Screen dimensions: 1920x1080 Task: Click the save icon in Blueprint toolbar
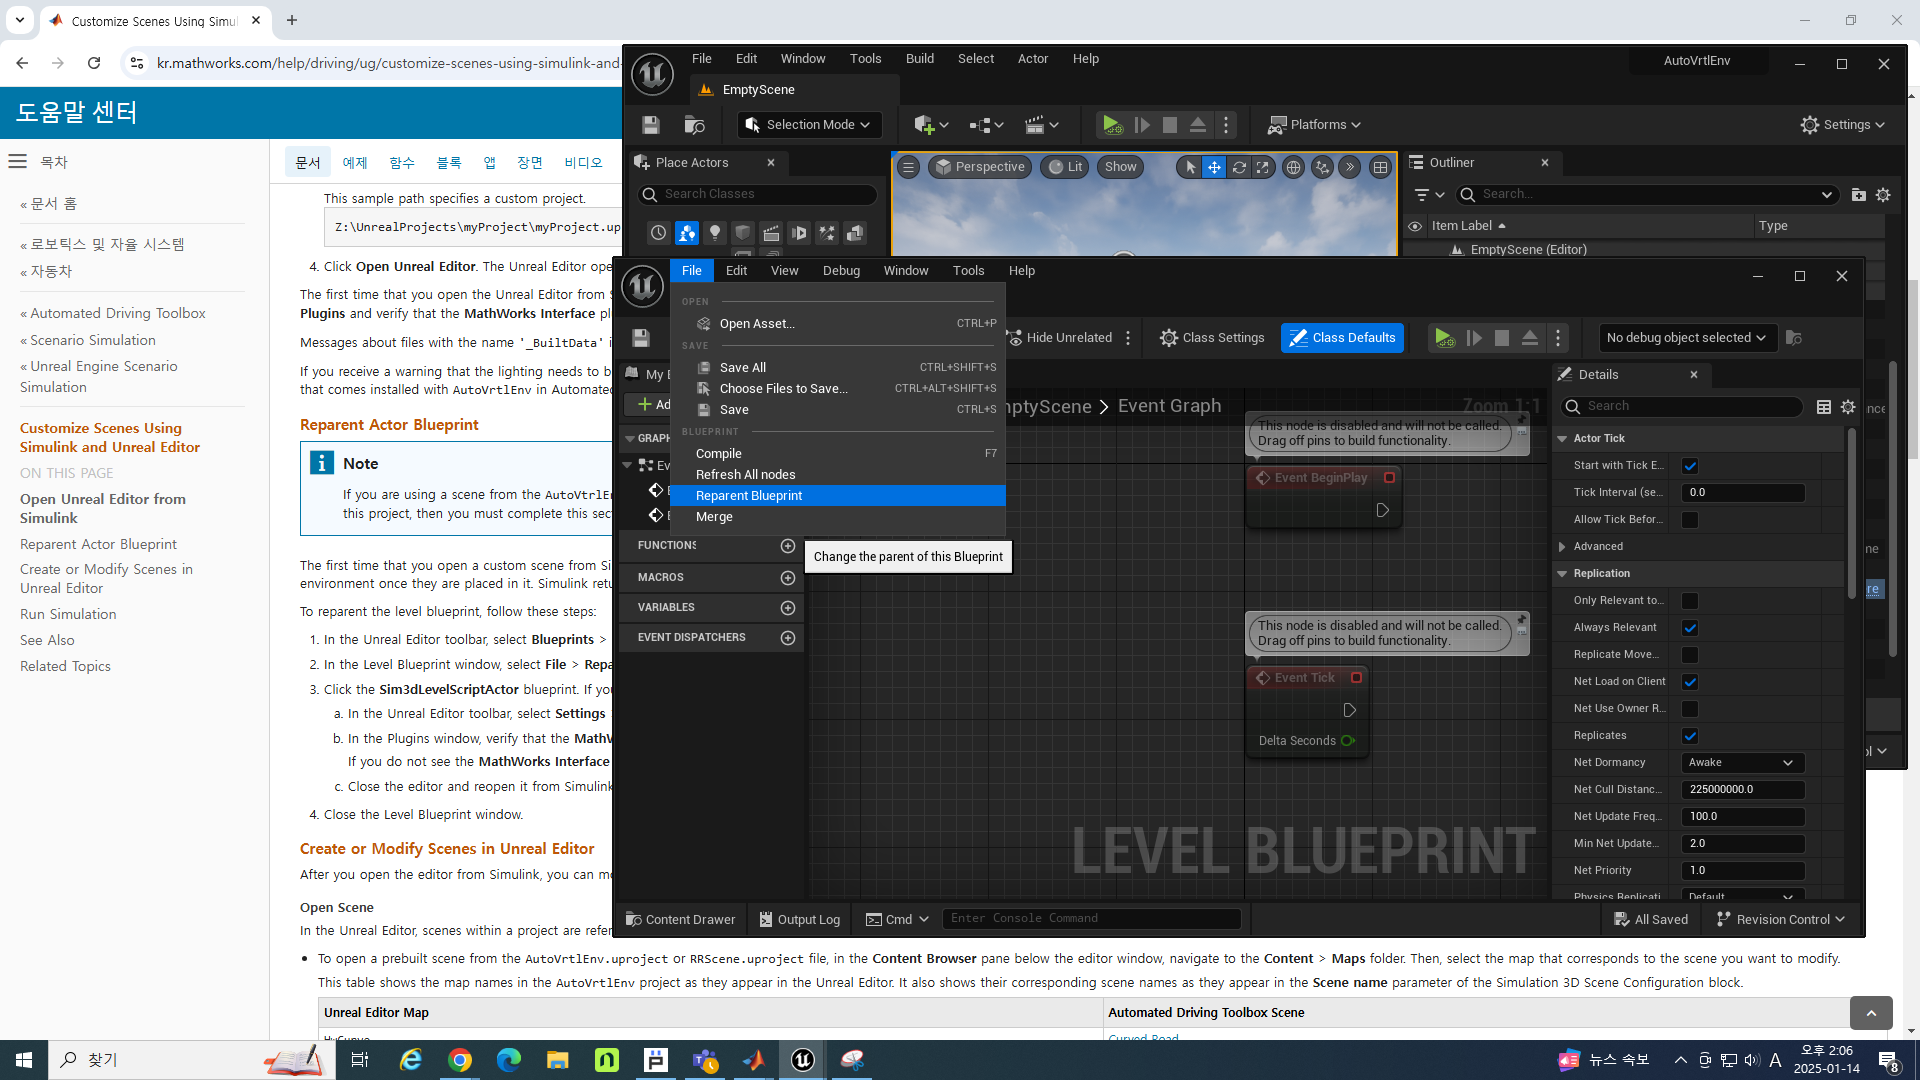pyautogui.click(x=641, y=338)
